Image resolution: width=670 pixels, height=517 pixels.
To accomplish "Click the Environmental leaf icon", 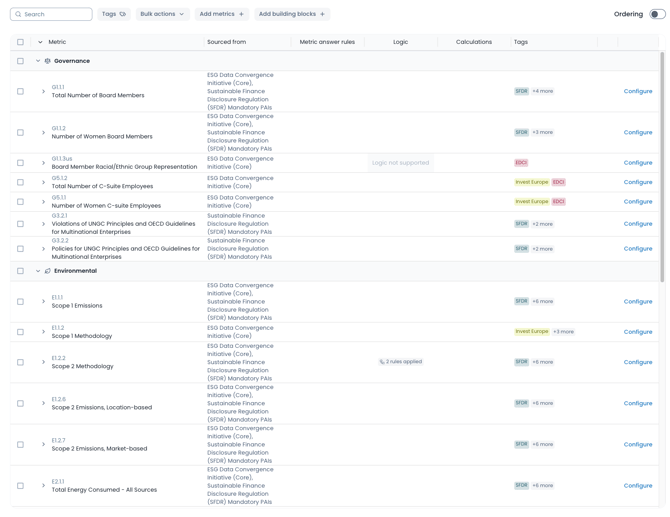I will click(47, 271).
